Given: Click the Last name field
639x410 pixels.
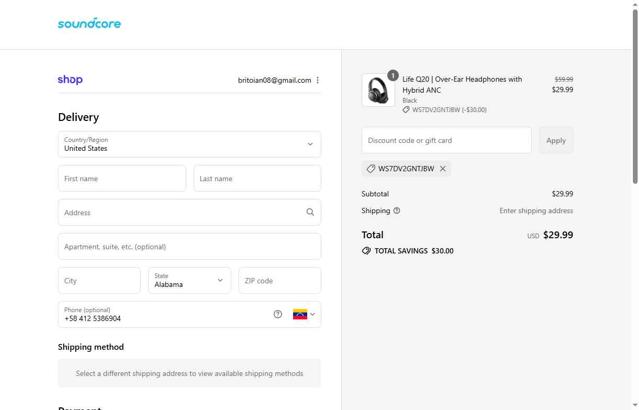Looking at the screenshot, I should tap(257, 179).
